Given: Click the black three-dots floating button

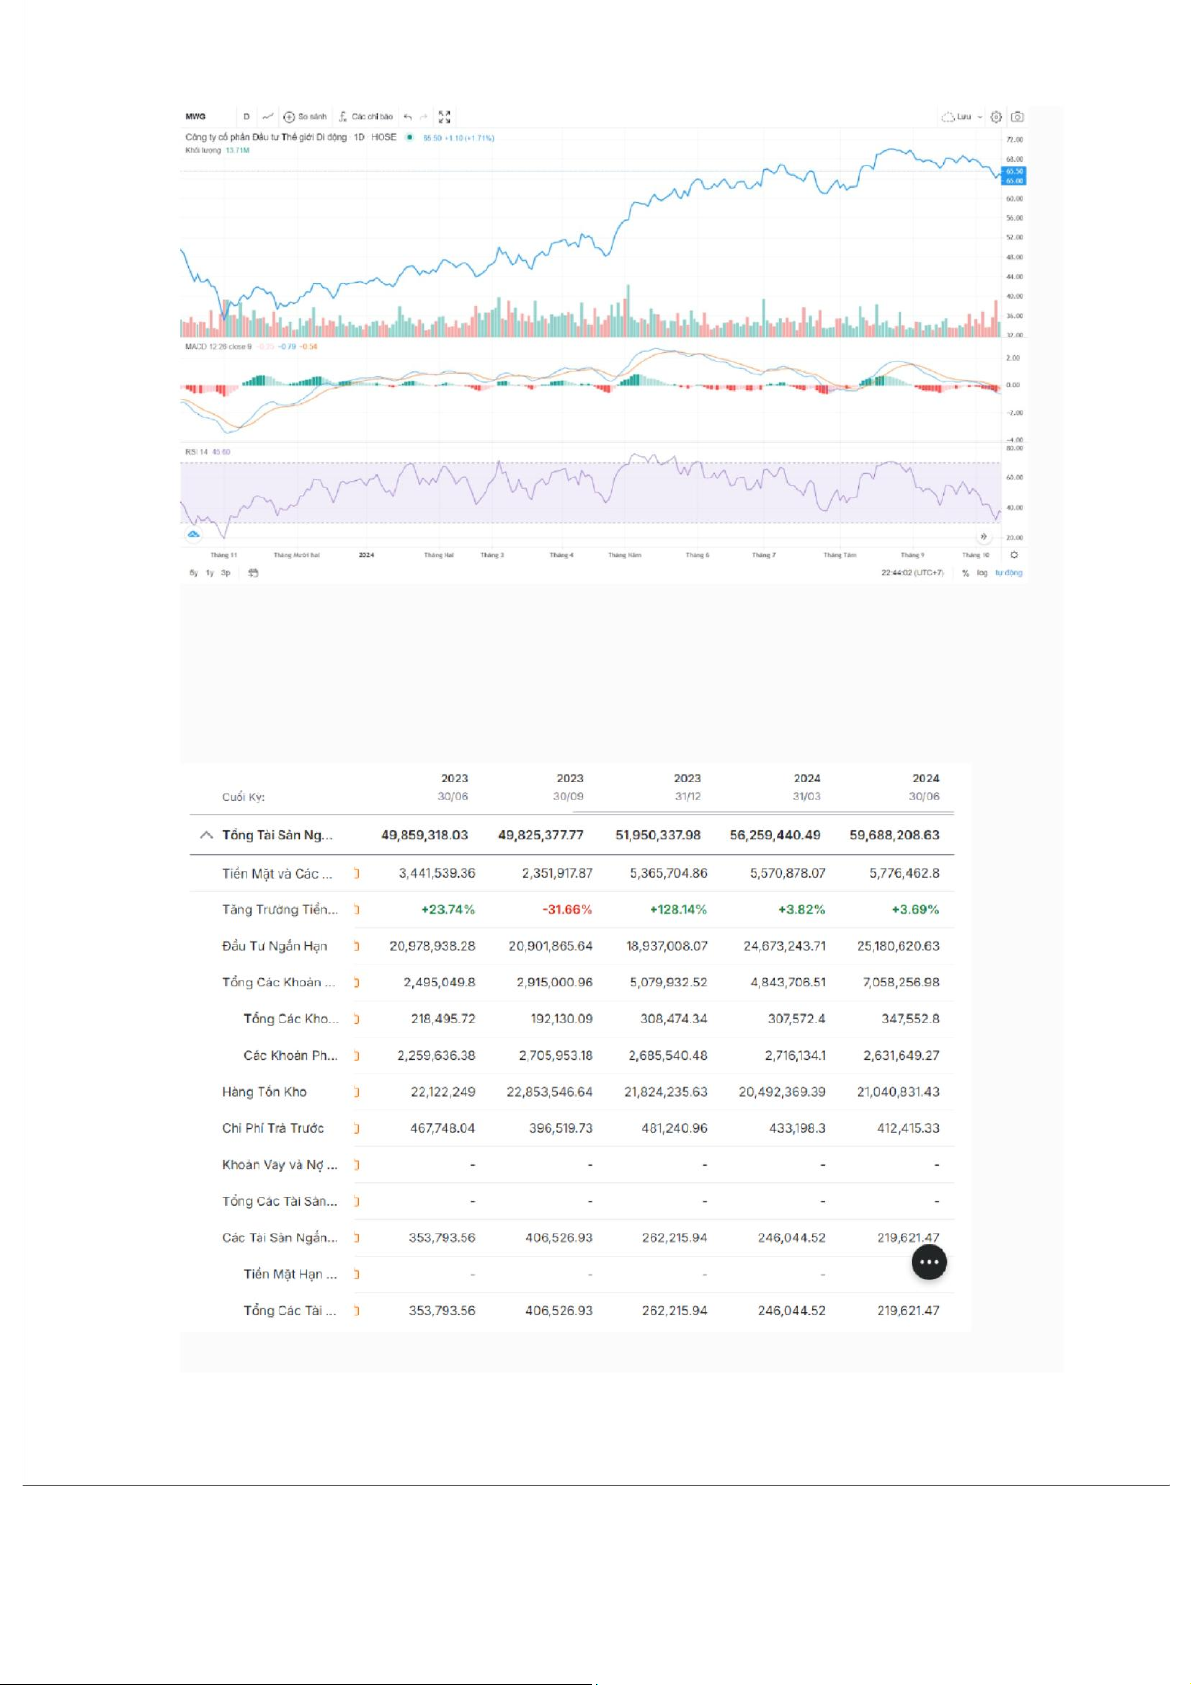Looking at the screenshot, I should pos(929,1262).
